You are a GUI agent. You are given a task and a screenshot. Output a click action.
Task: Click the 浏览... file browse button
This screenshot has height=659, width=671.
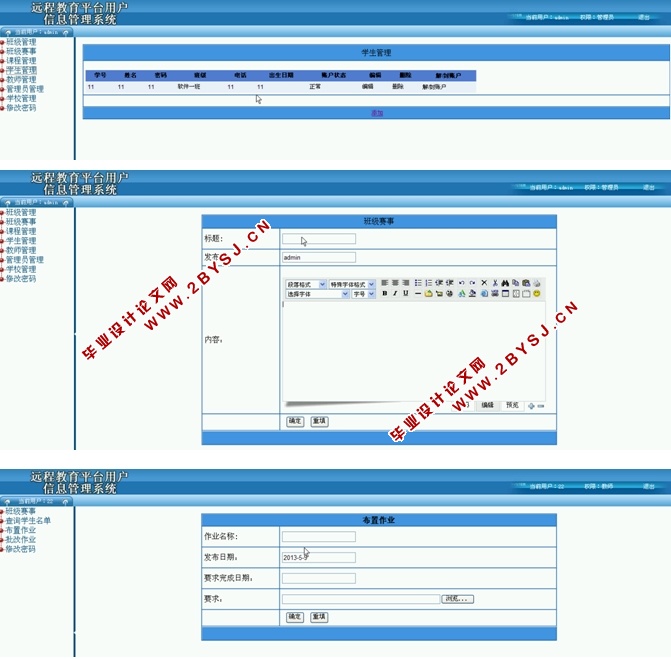[x=457, y=599]
